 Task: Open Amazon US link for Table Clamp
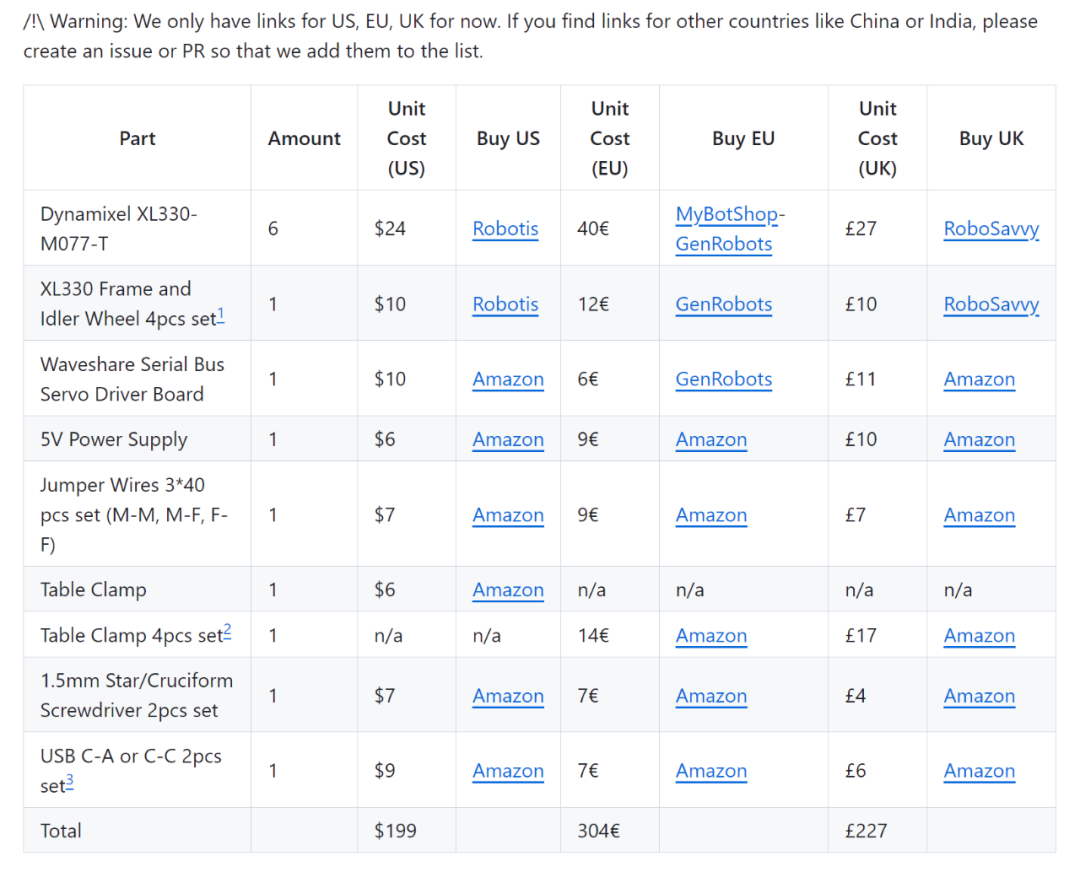coord(508,590)
